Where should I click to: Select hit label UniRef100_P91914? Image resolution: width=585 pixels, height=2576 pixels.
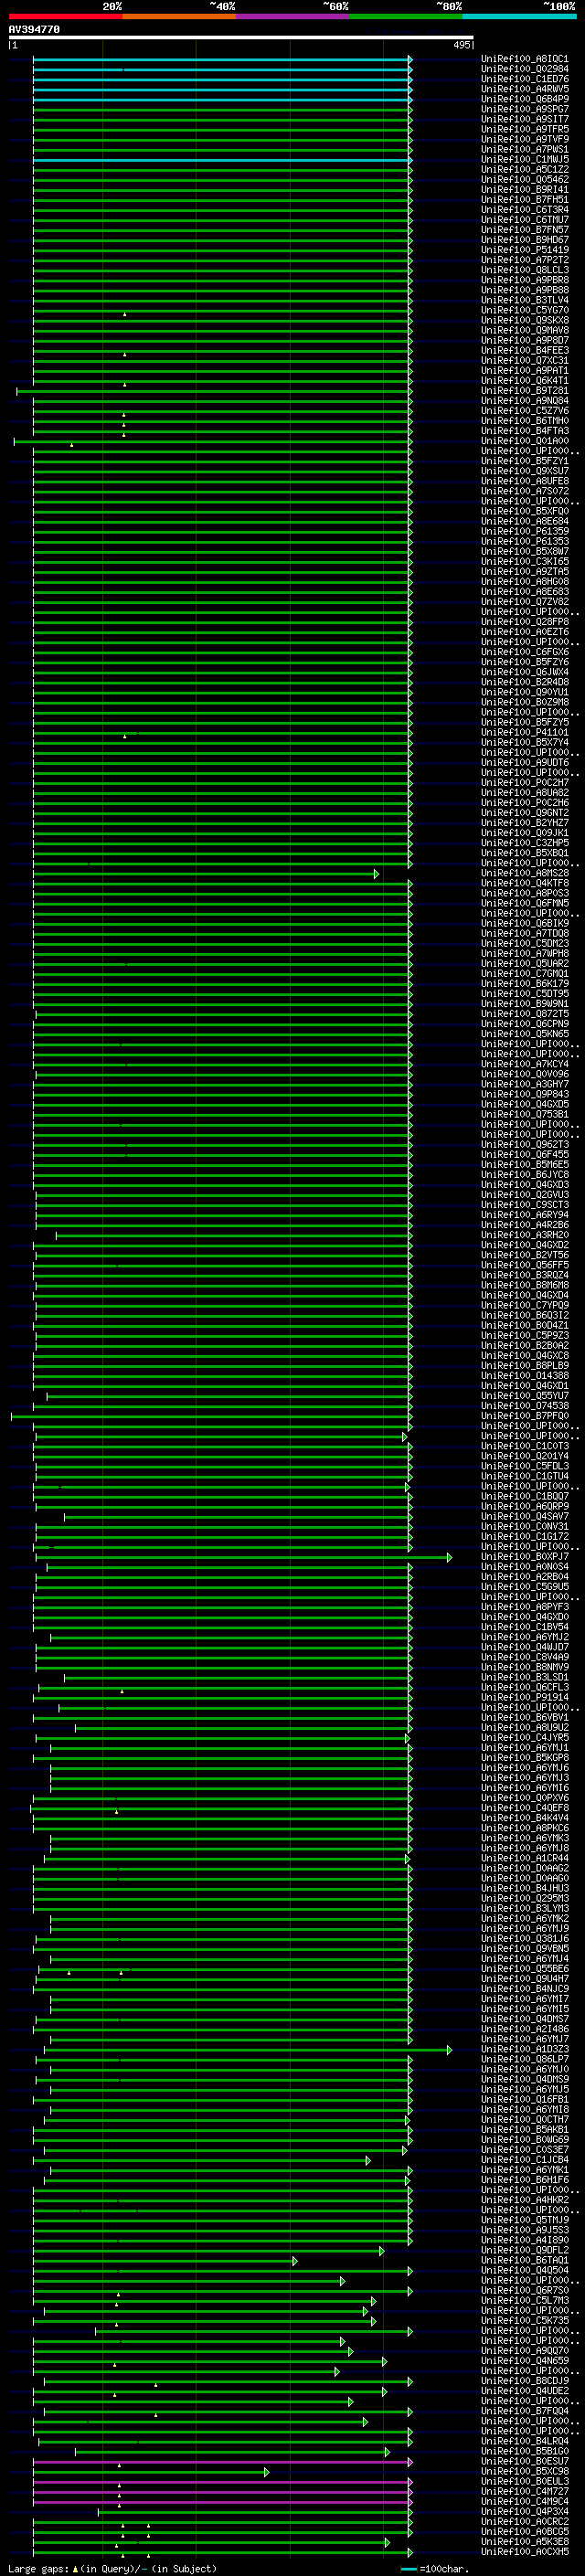[525, 1698]
